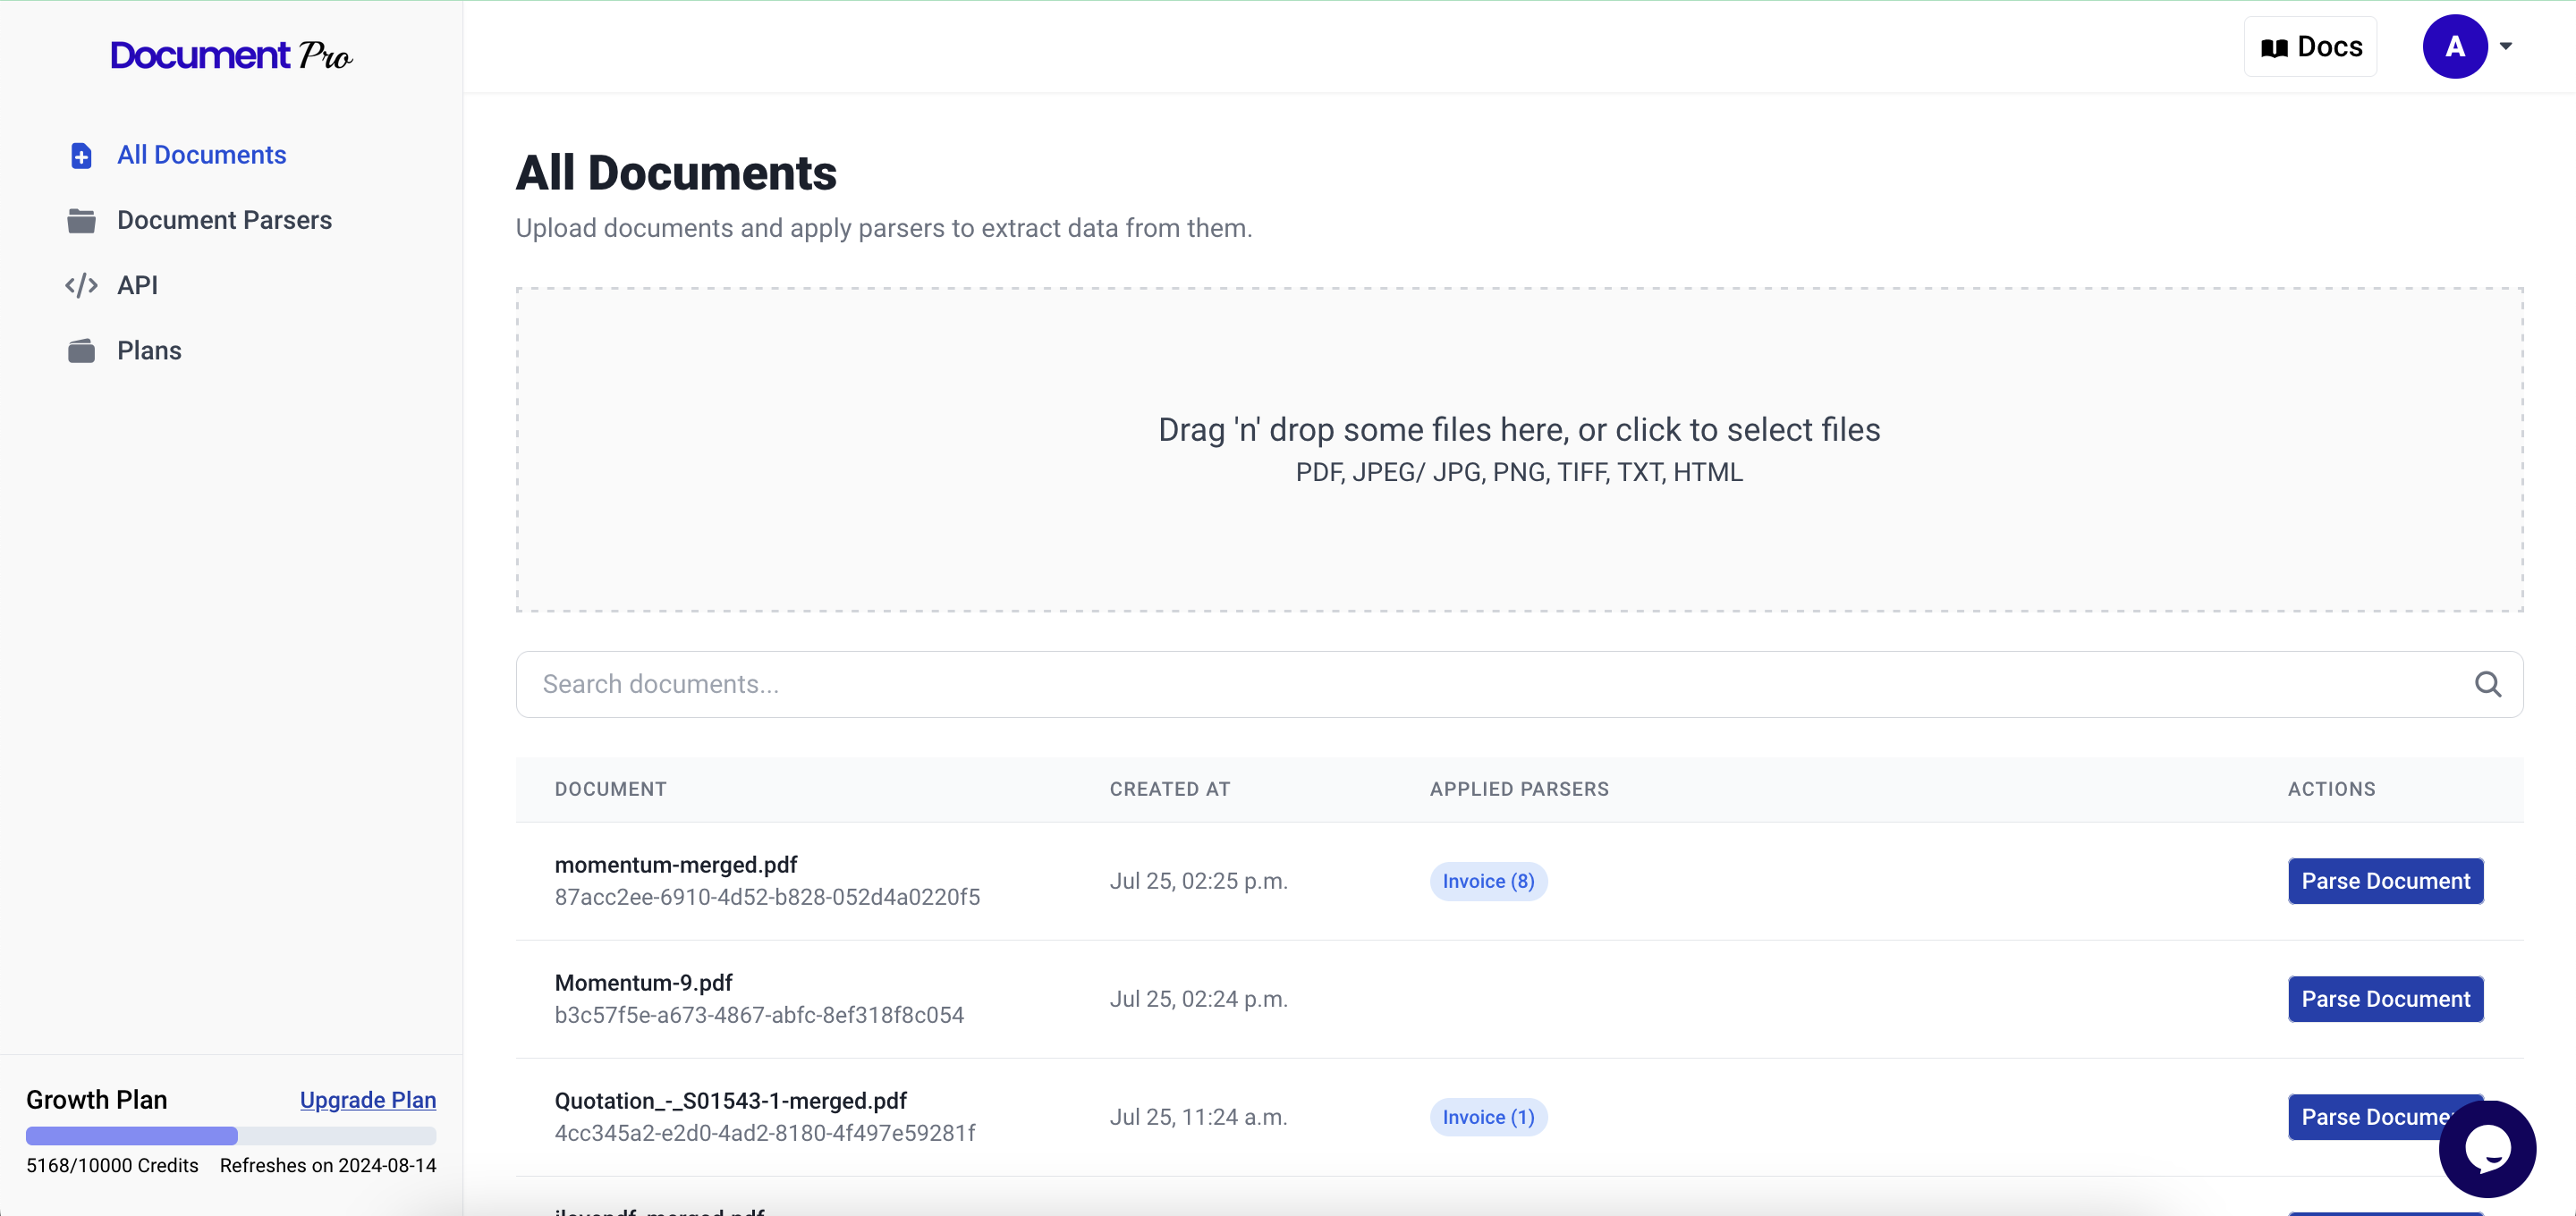
Task: Click the user avatar A
Action: click(x=2454, y=46)
